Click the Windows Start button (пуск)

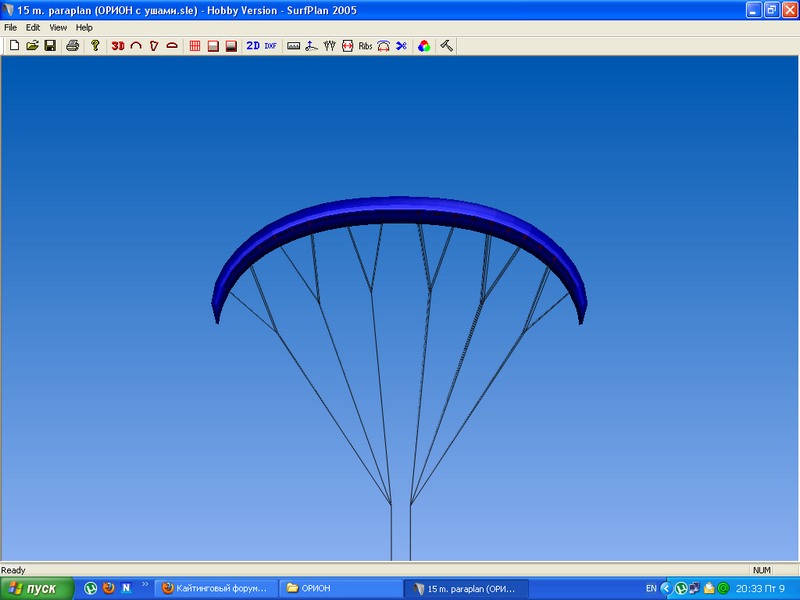click(36, 589)
